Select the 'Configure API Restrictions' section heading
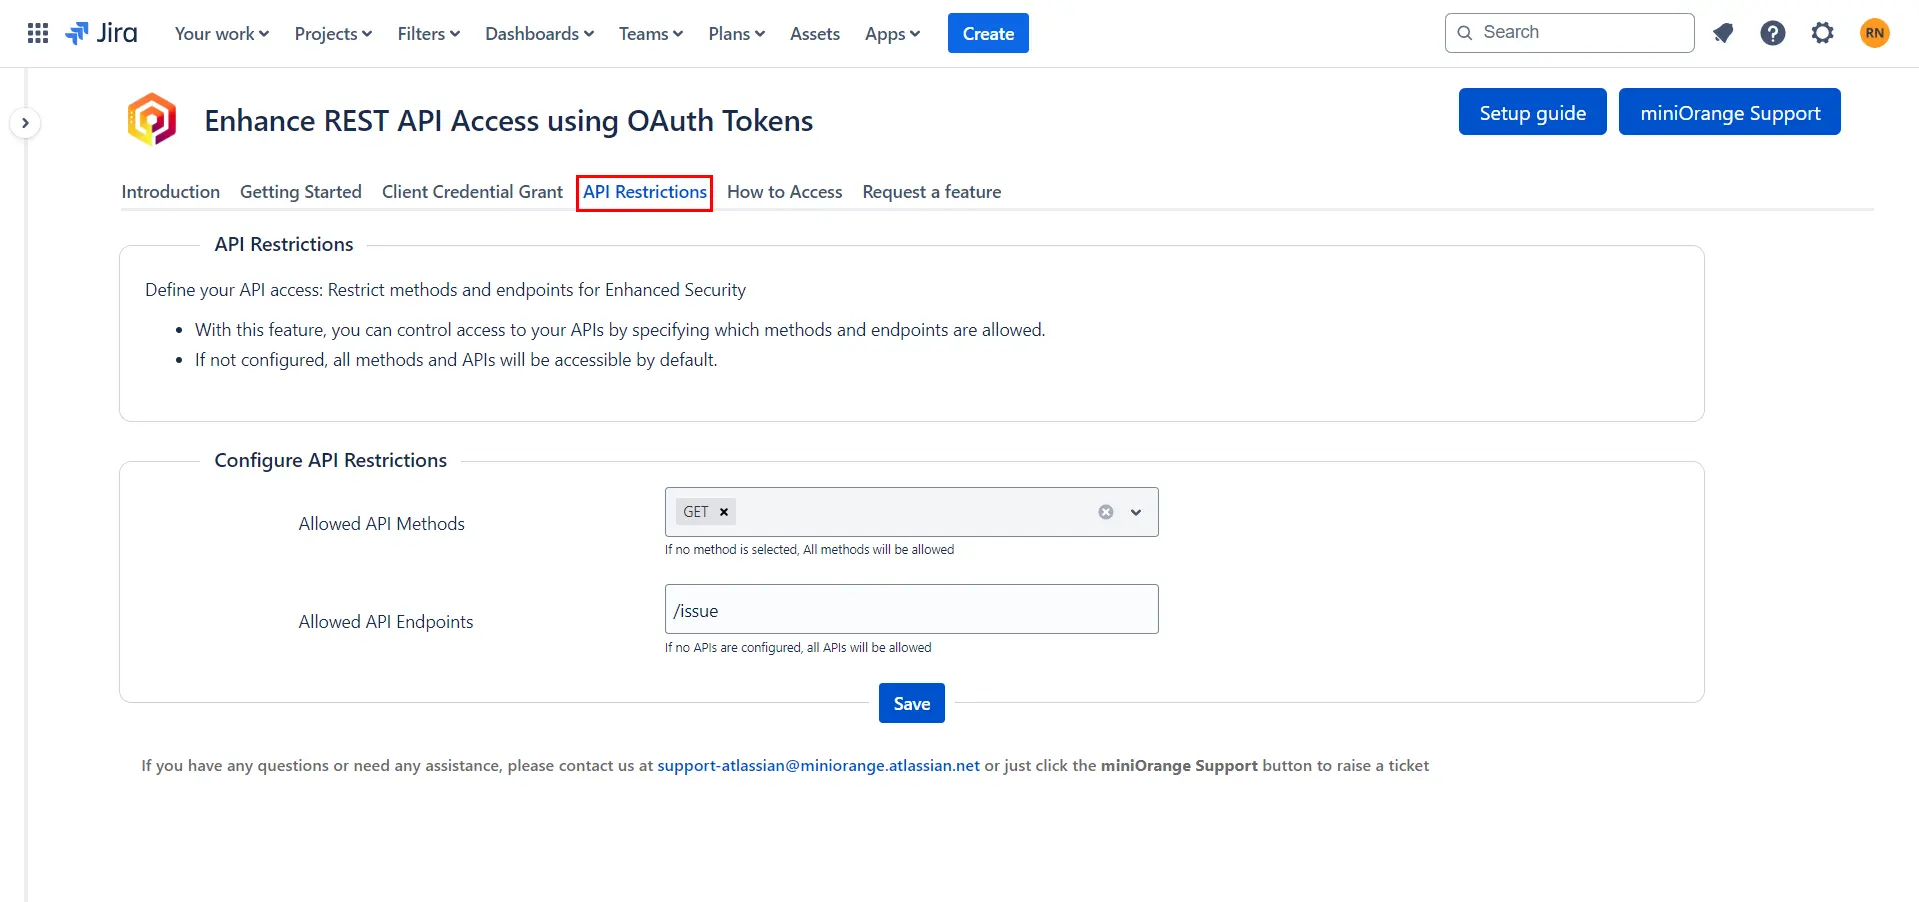The width and height of the screenshot is (1919, 902). click(x=331, y=460)
